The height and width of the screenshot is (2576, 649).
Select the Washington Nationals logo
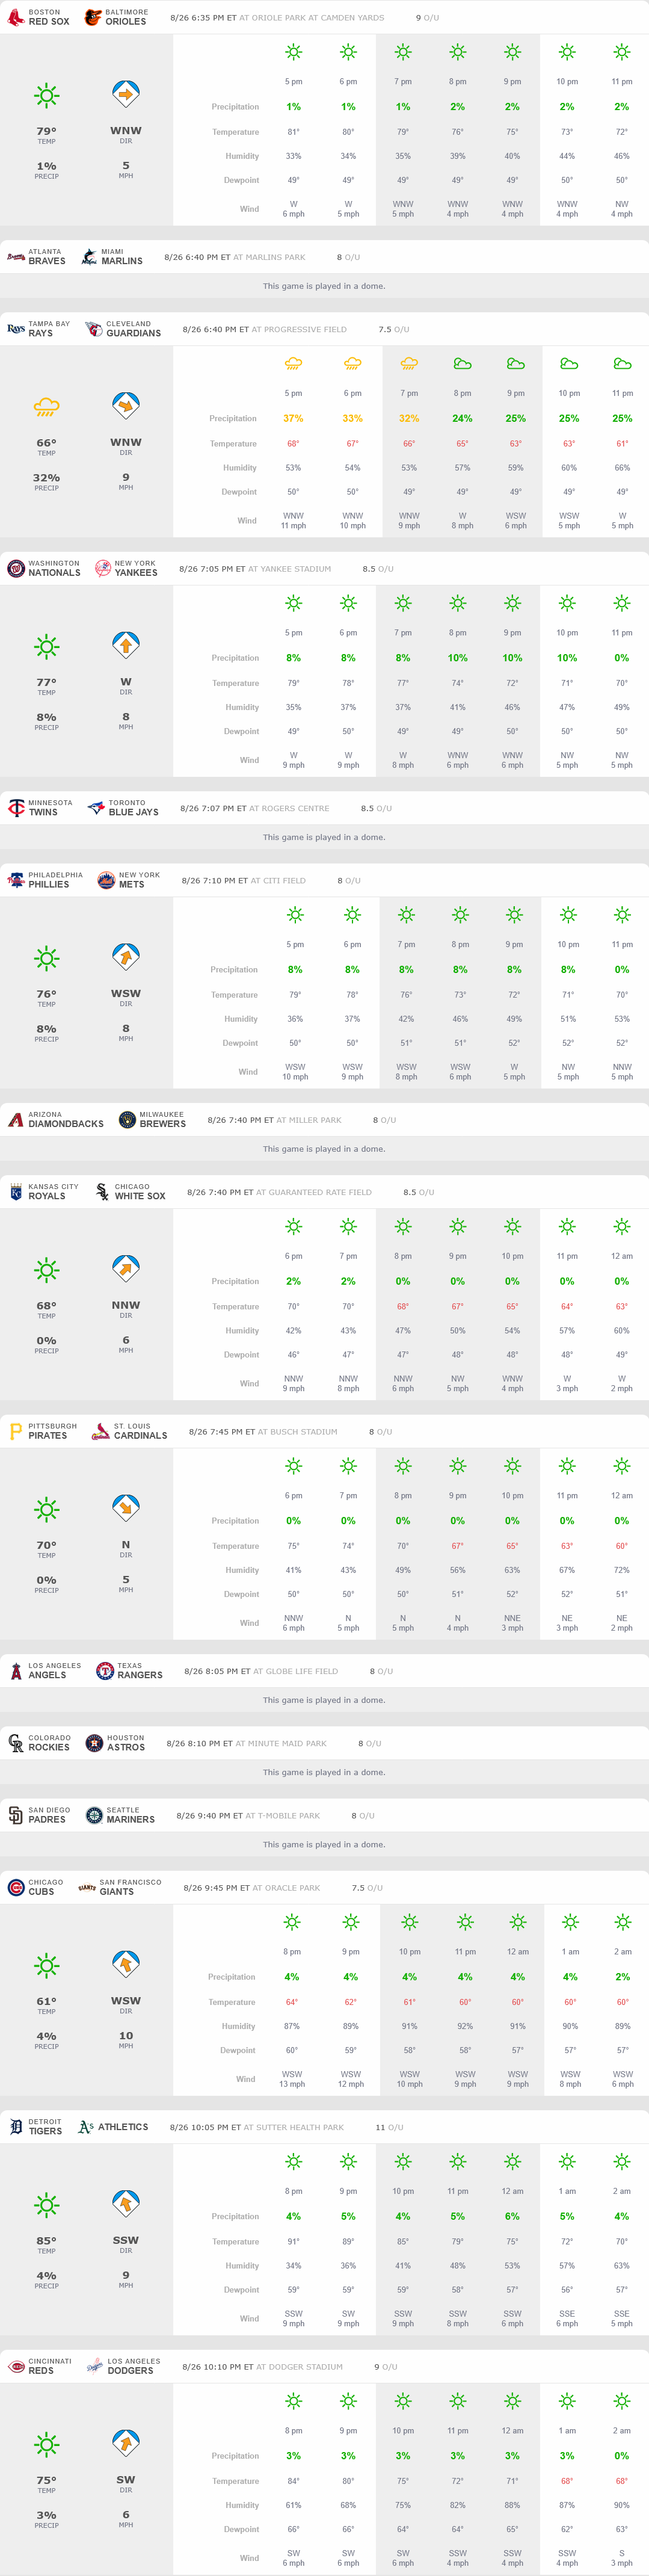click(16, 568)
